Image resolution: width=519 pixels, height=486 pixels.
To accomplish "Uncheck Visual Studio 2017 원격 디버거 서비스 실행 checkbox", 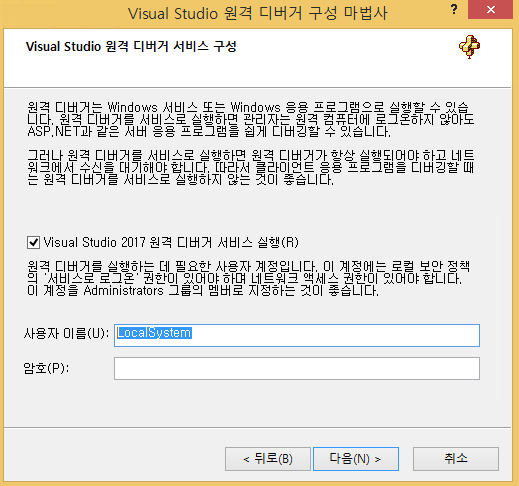I will (33, 242).
